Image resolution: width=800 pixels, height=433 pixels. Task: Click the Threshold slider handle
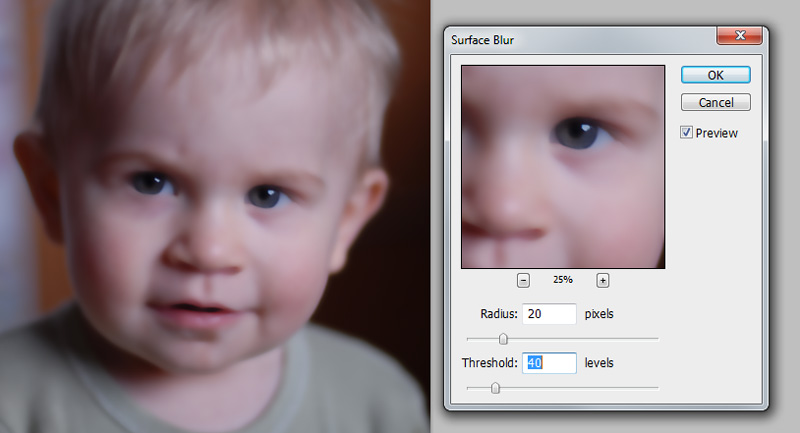pyautogui.click(x=495, y=388)
